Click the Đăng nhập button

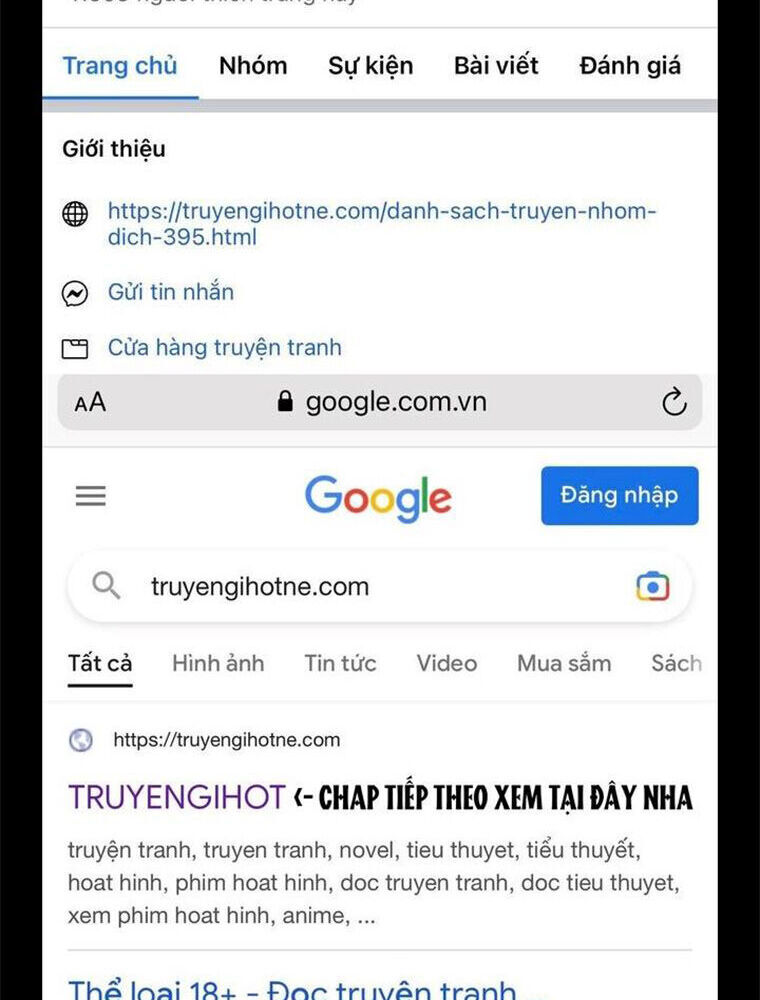click(620, 496)
